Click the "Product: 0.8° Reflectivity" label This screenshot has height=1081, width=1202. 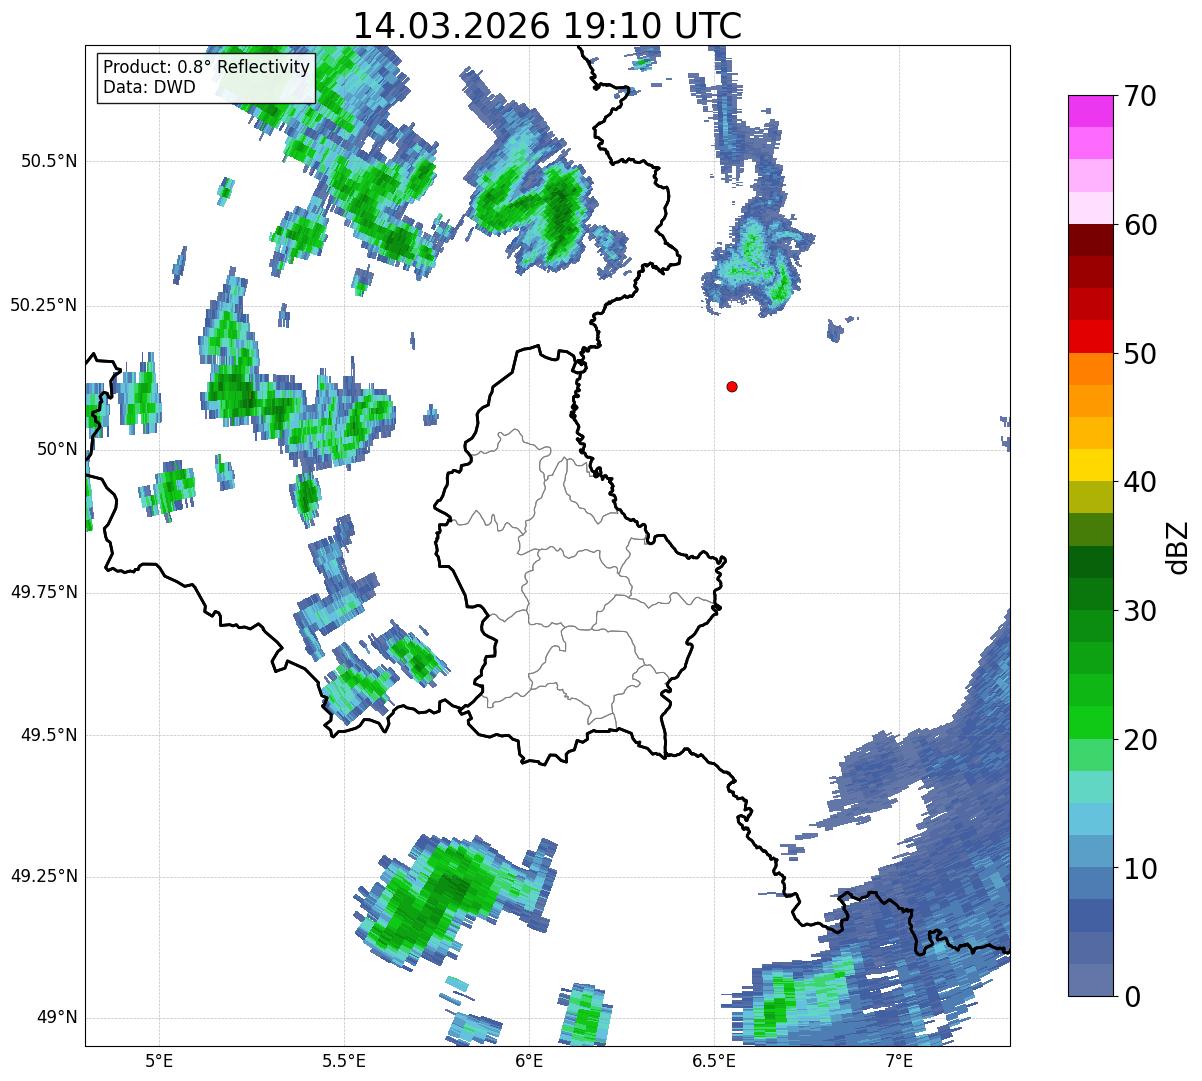tap(207, 67)
